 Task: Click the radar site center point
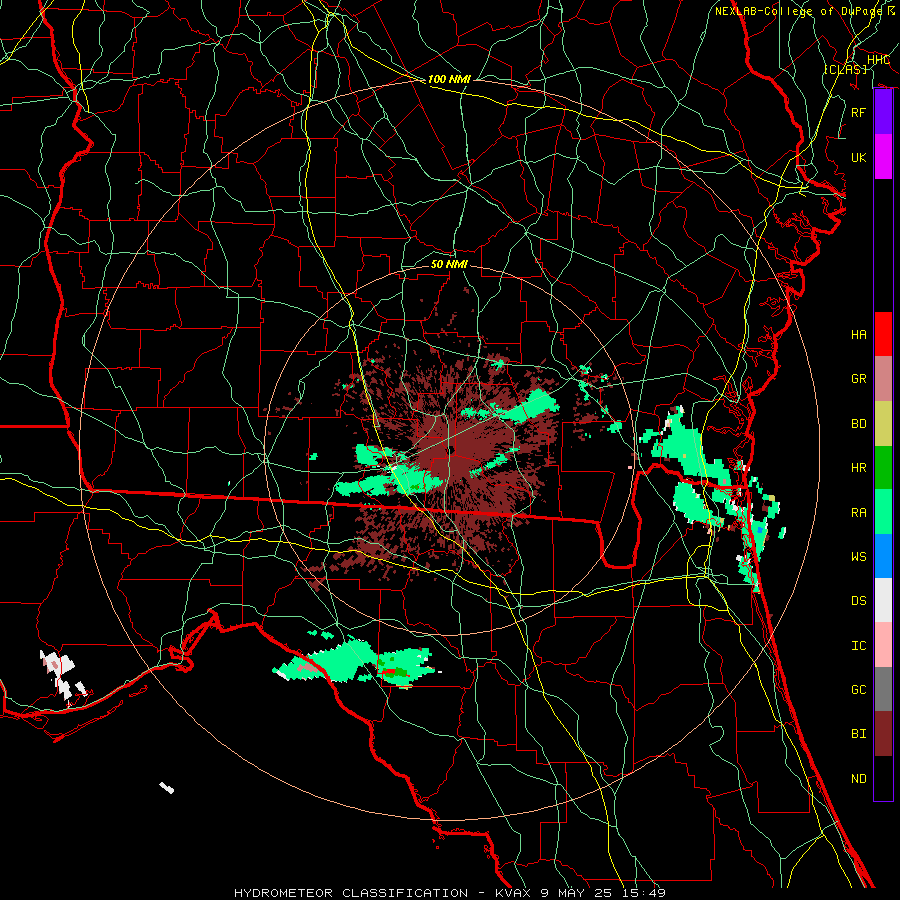[x=450, y=451]
